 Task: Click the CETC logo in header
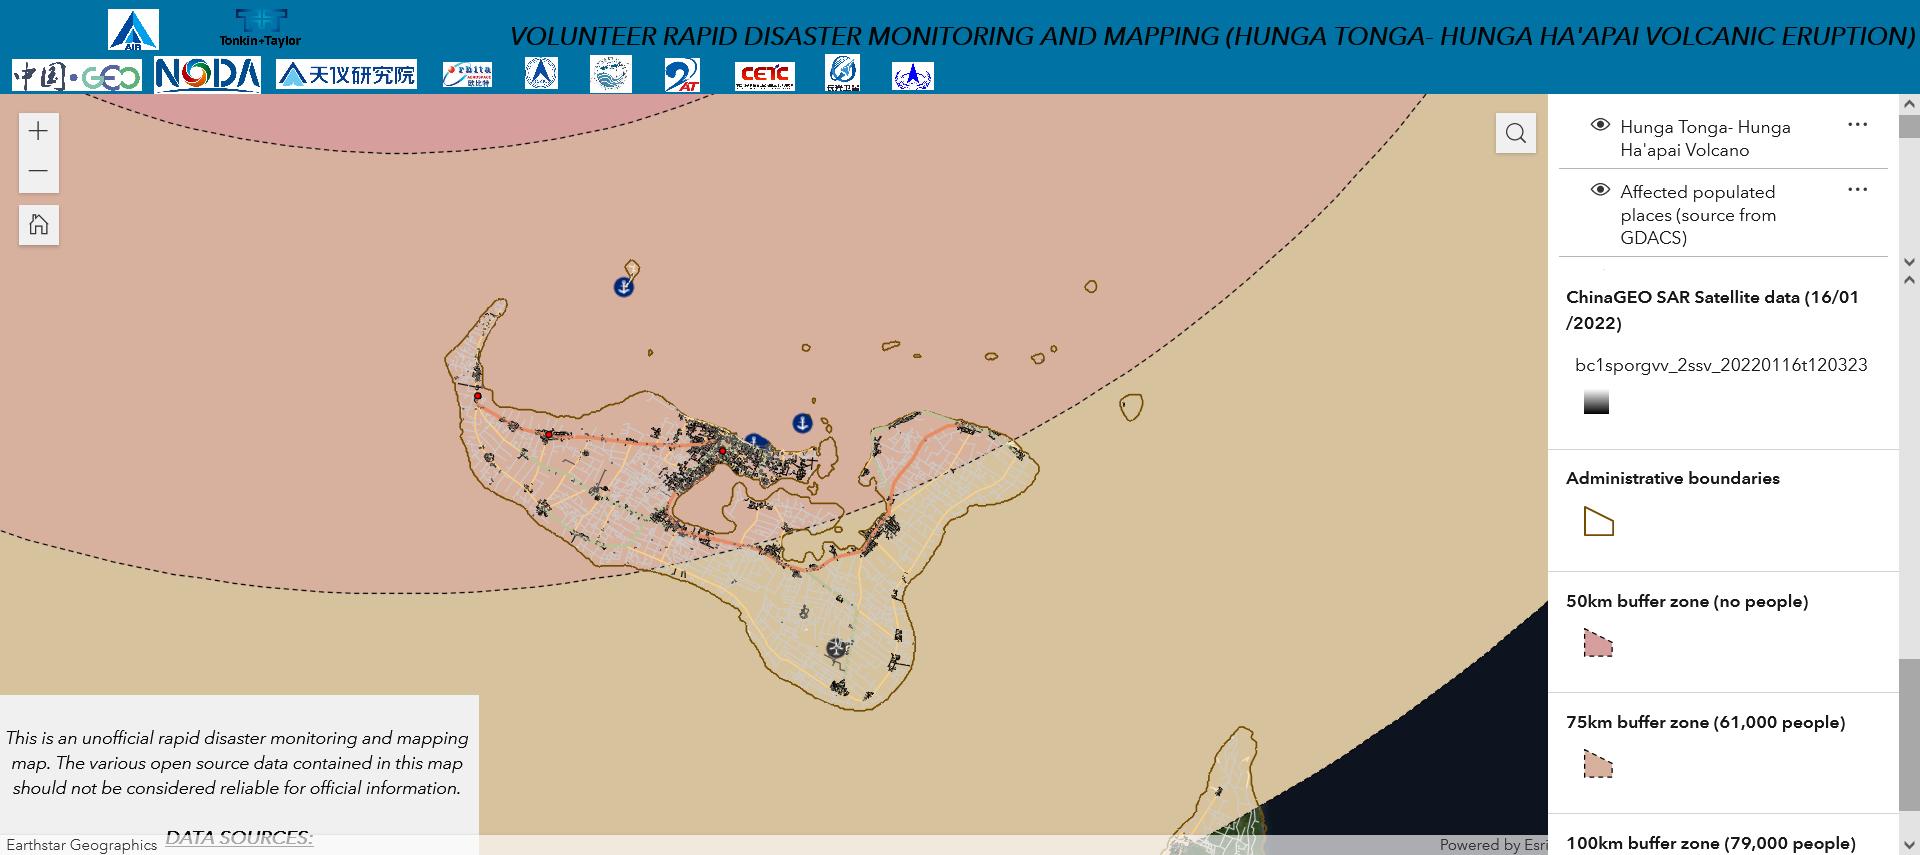765,75
